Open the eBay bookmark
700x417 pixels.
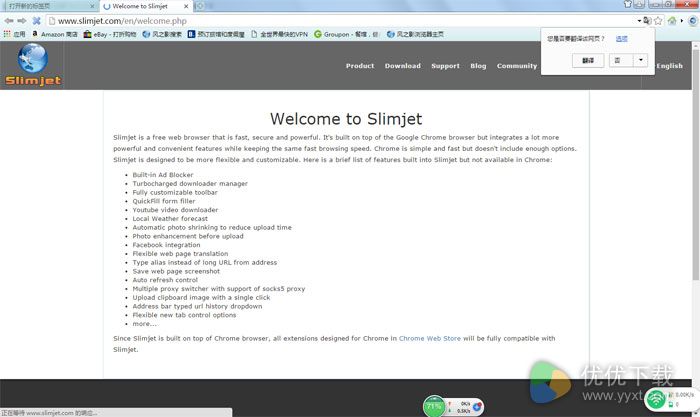pos(110,34)
